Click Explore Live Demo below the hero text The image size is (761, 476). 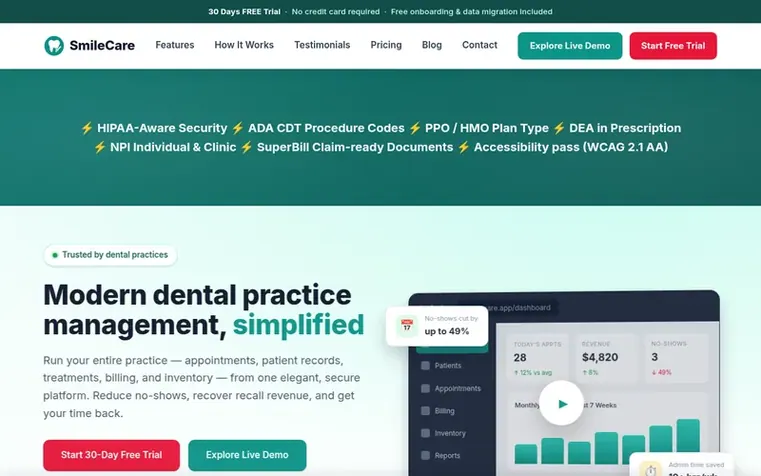pyautogui.click(x=247, y=455)
